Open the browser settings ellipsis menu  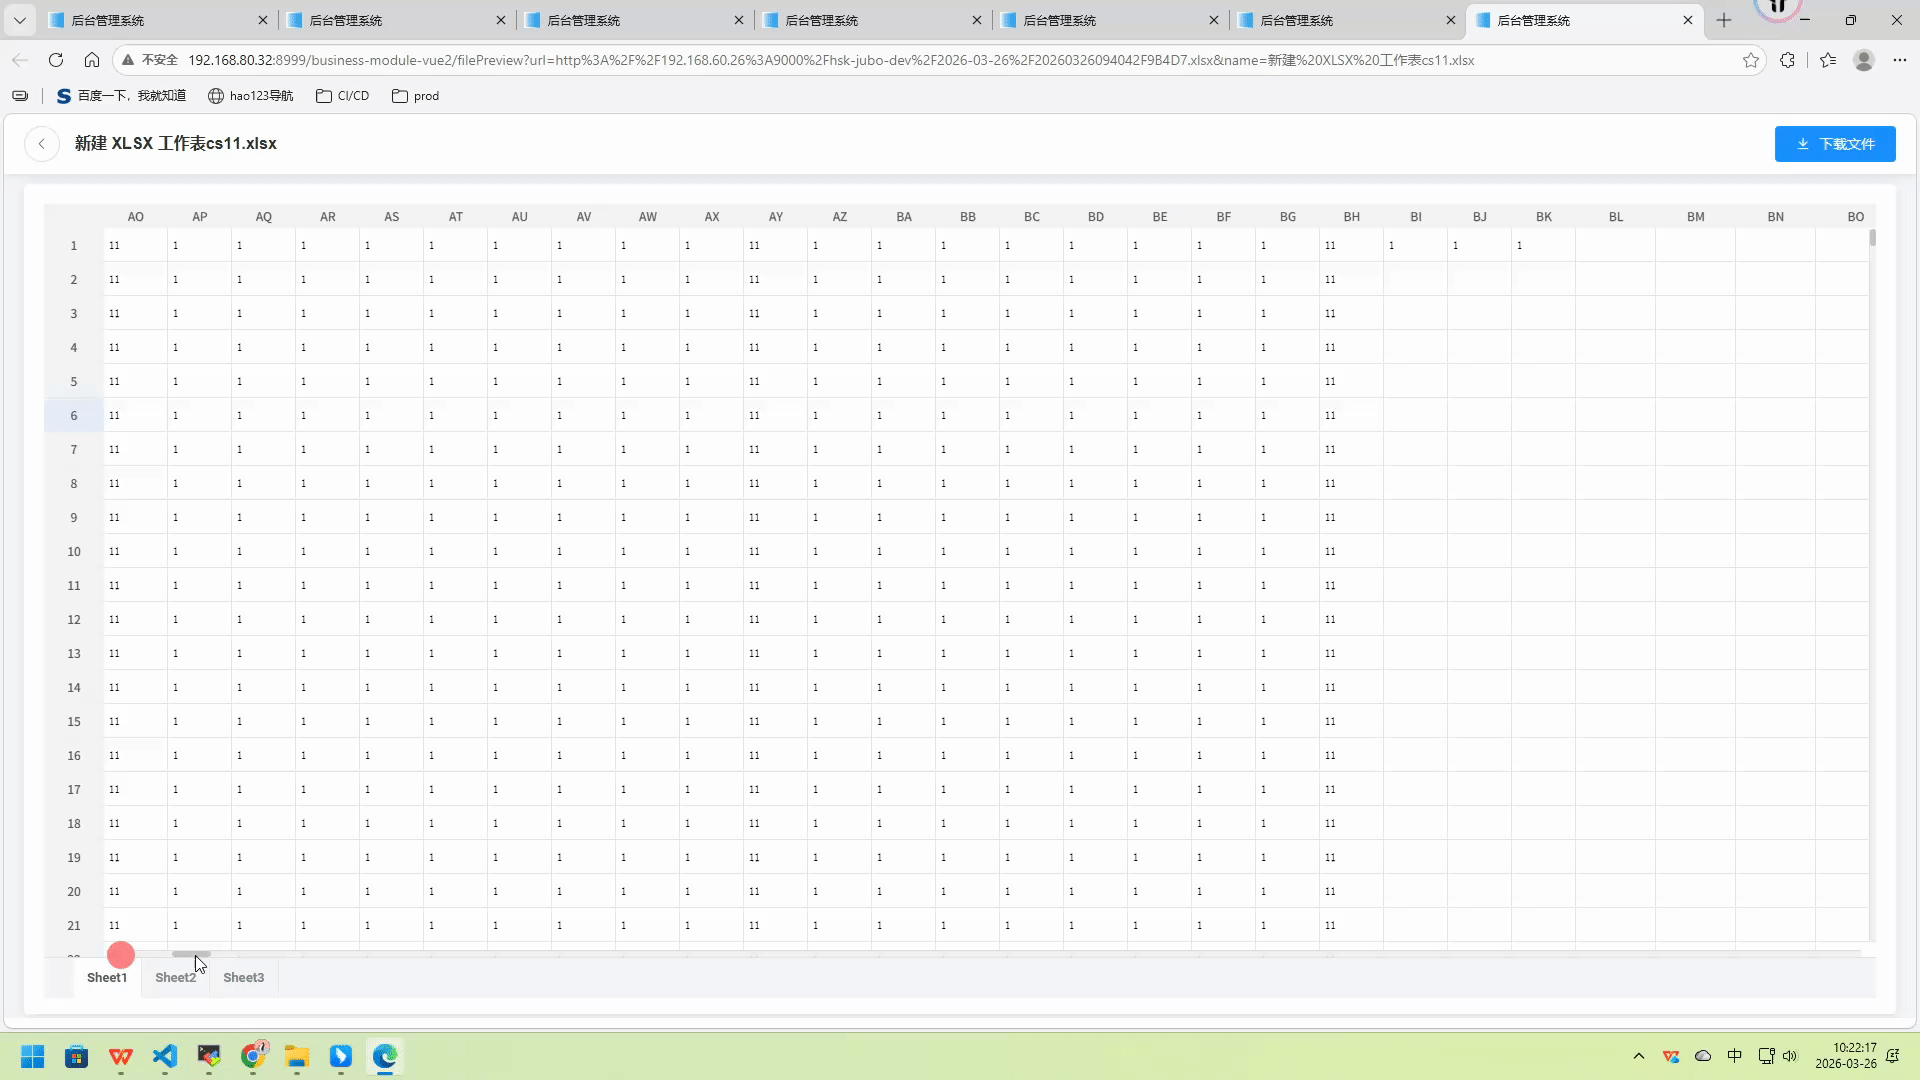click(x=1899, y=60)
